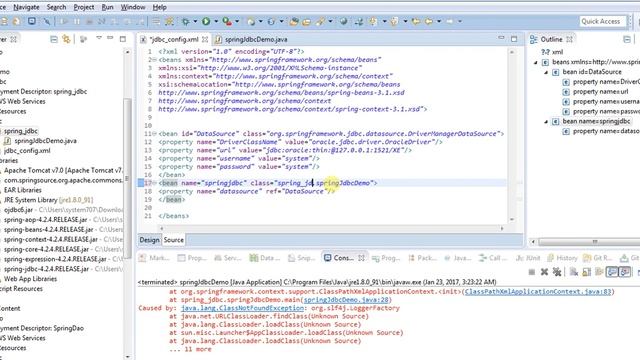Click ClassPathXmlApplicationContext.java:83 stack trace link
Screen dimensions: 640x360
pos(538,291)
